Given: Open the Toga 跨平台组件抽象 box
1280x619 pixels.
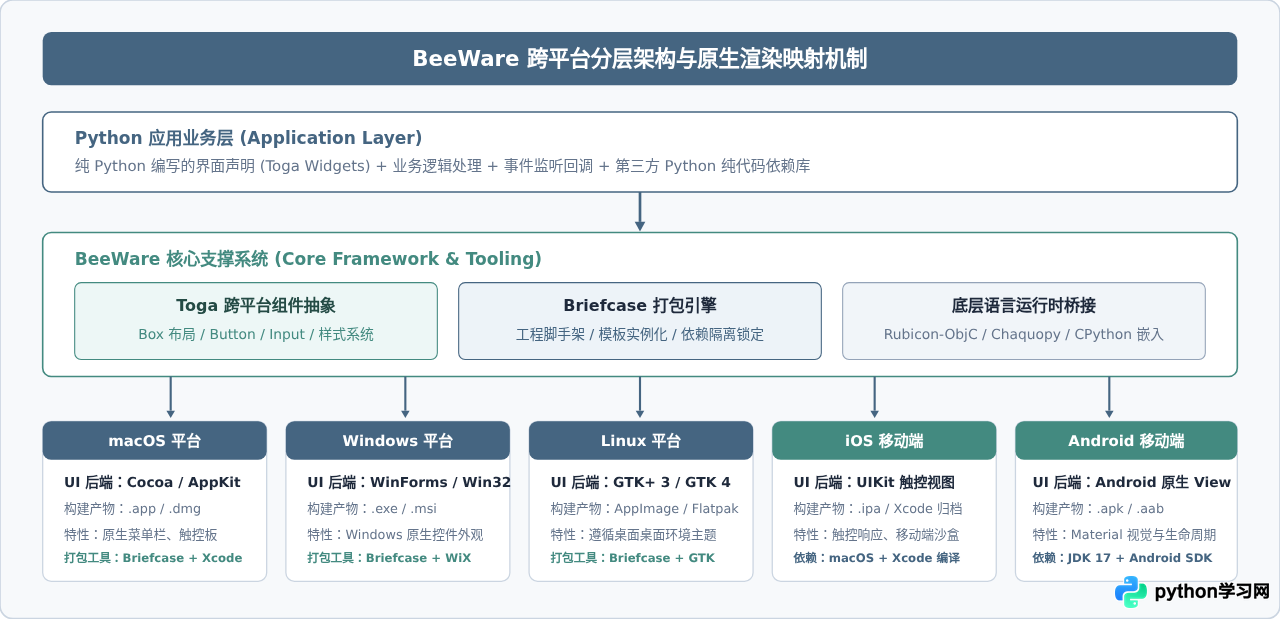Looking at the screenshot, I should (256, 321).
